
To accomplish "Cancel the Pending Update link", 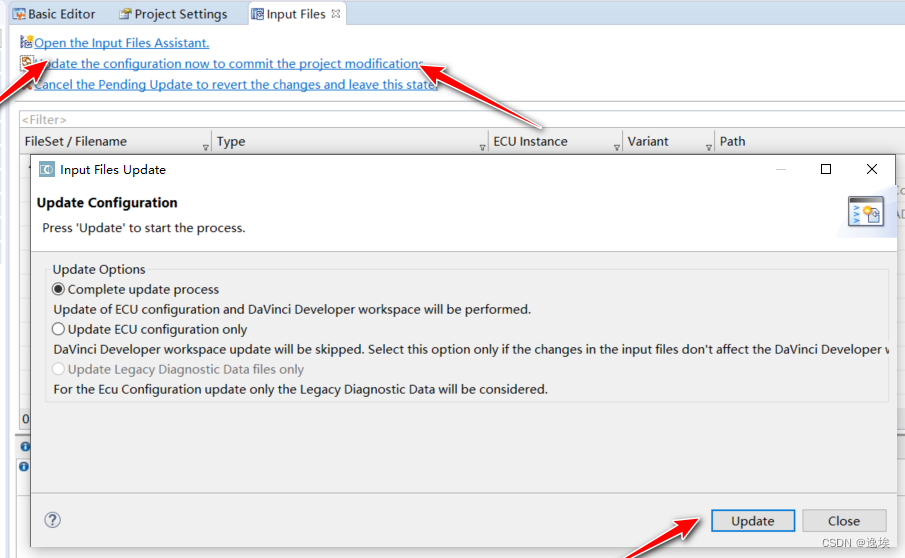I will point(235,84).
